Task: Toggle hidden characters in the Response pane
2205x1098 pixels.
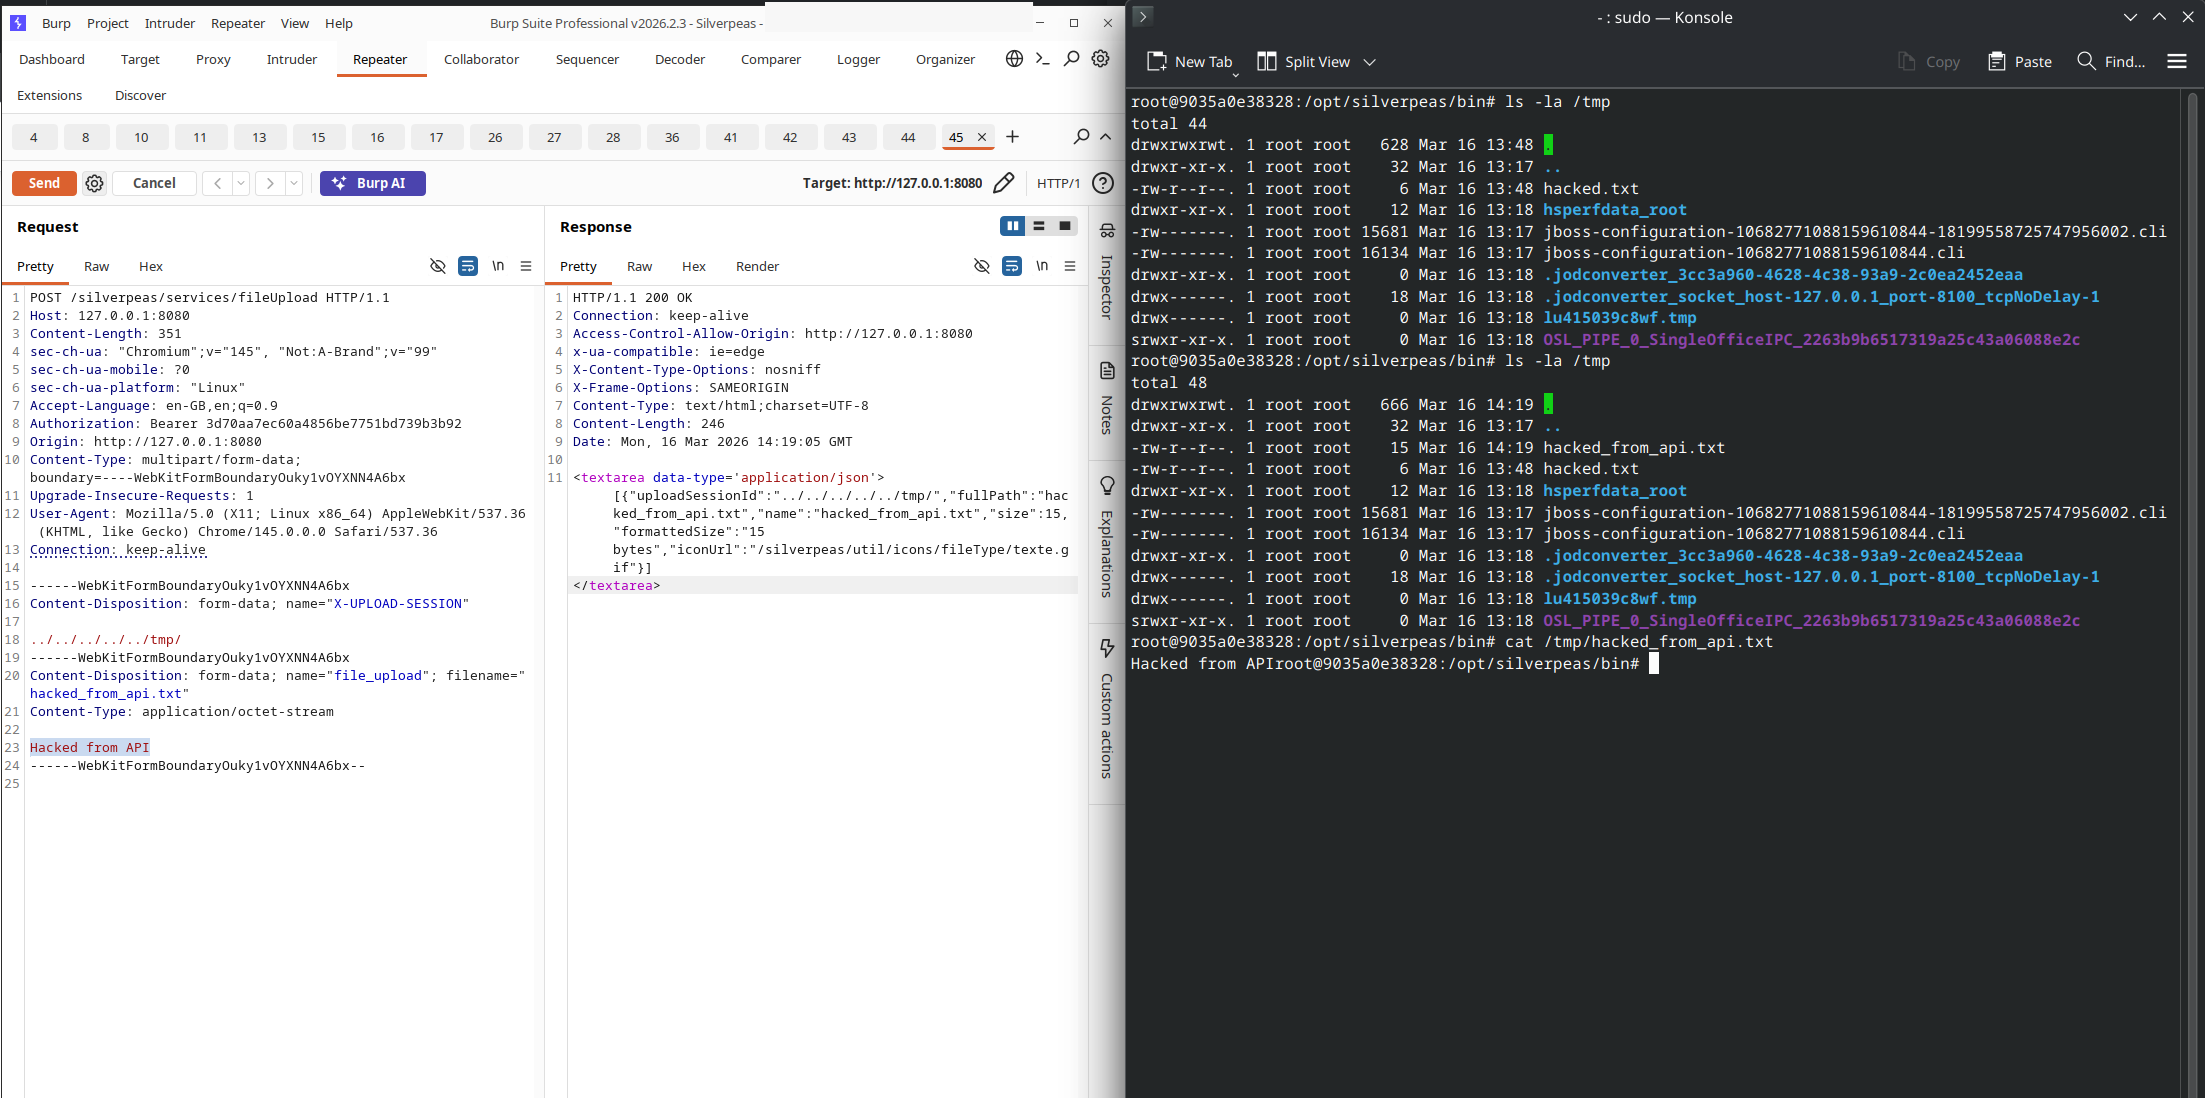Action: click(x=982, y=266)
